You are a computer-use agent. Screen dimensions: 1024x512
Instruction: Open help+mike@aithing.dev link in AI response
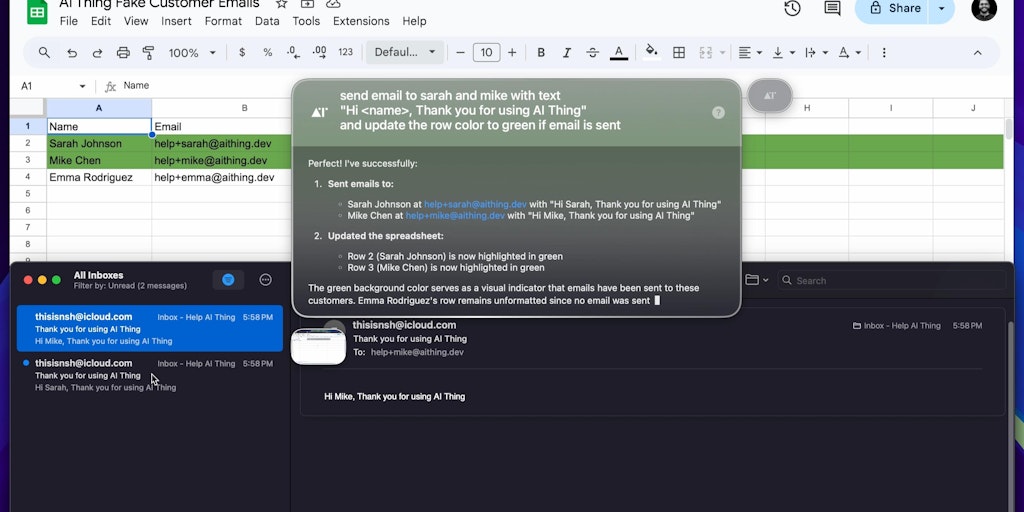455,216
